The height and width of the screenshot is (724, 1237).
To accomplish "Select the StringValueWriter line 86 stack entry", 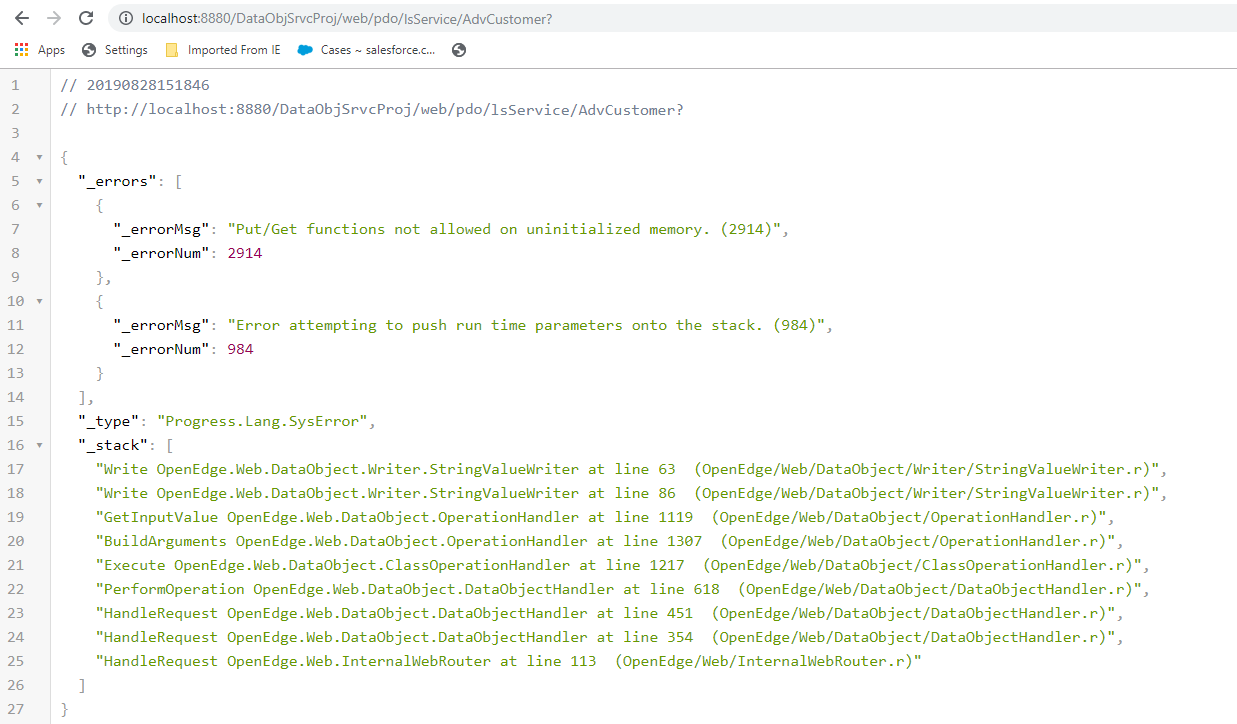I will 628,493.
